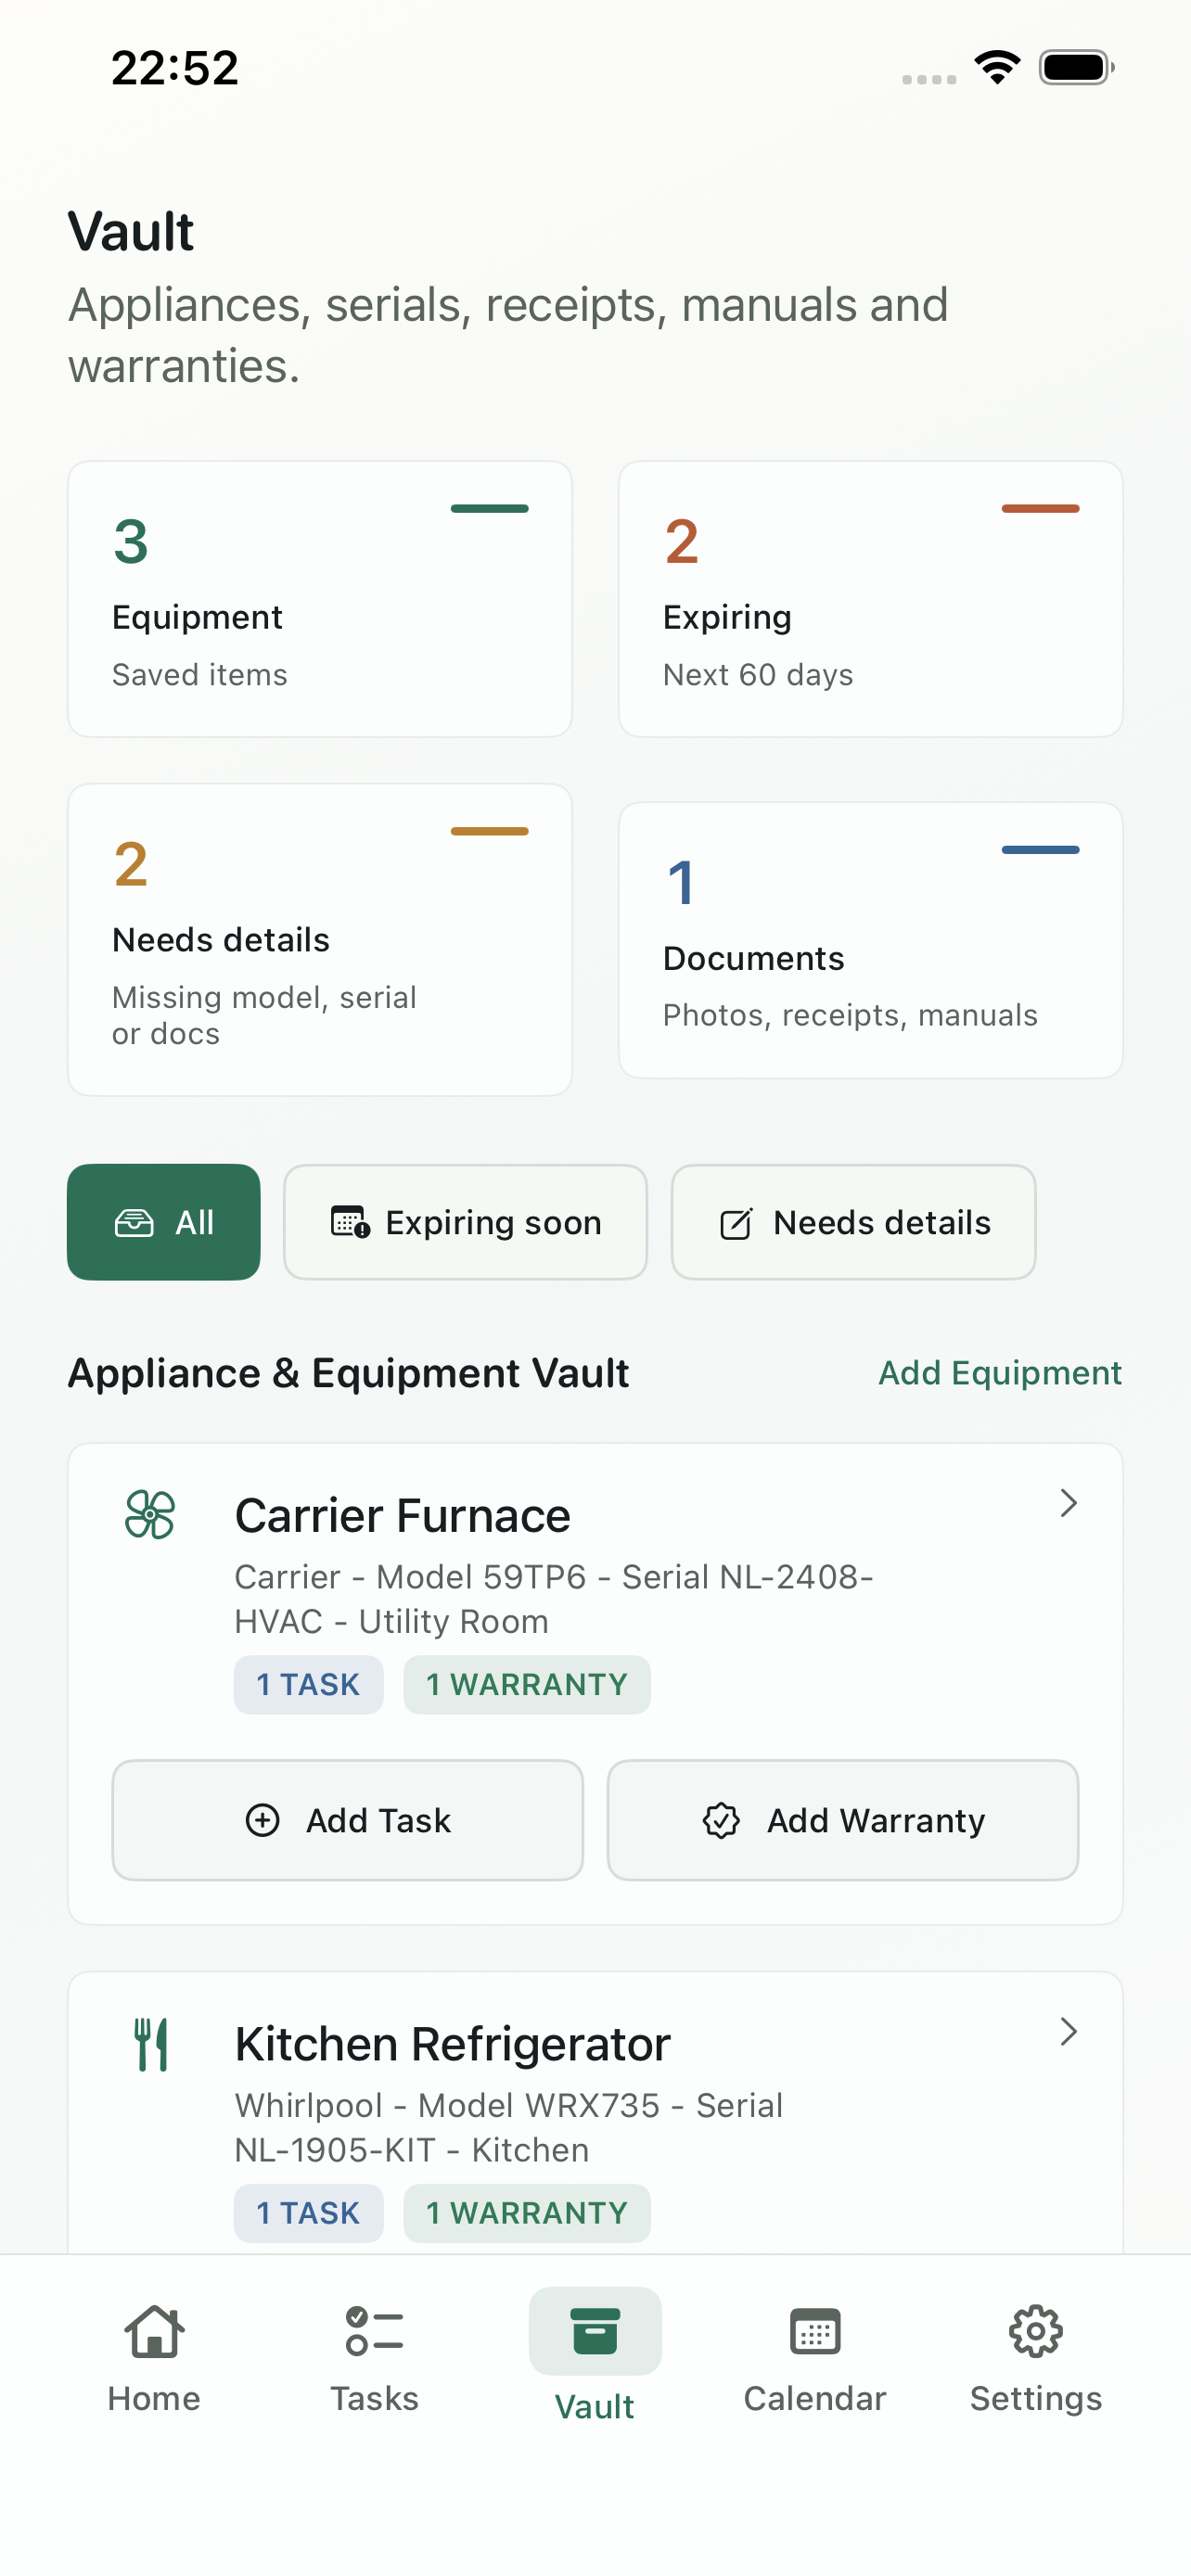The image size is (1191, 2576).
Task: Tap Kitchen Refrigerator 1 WARRANTY badge
Action: click(527, 2213)
